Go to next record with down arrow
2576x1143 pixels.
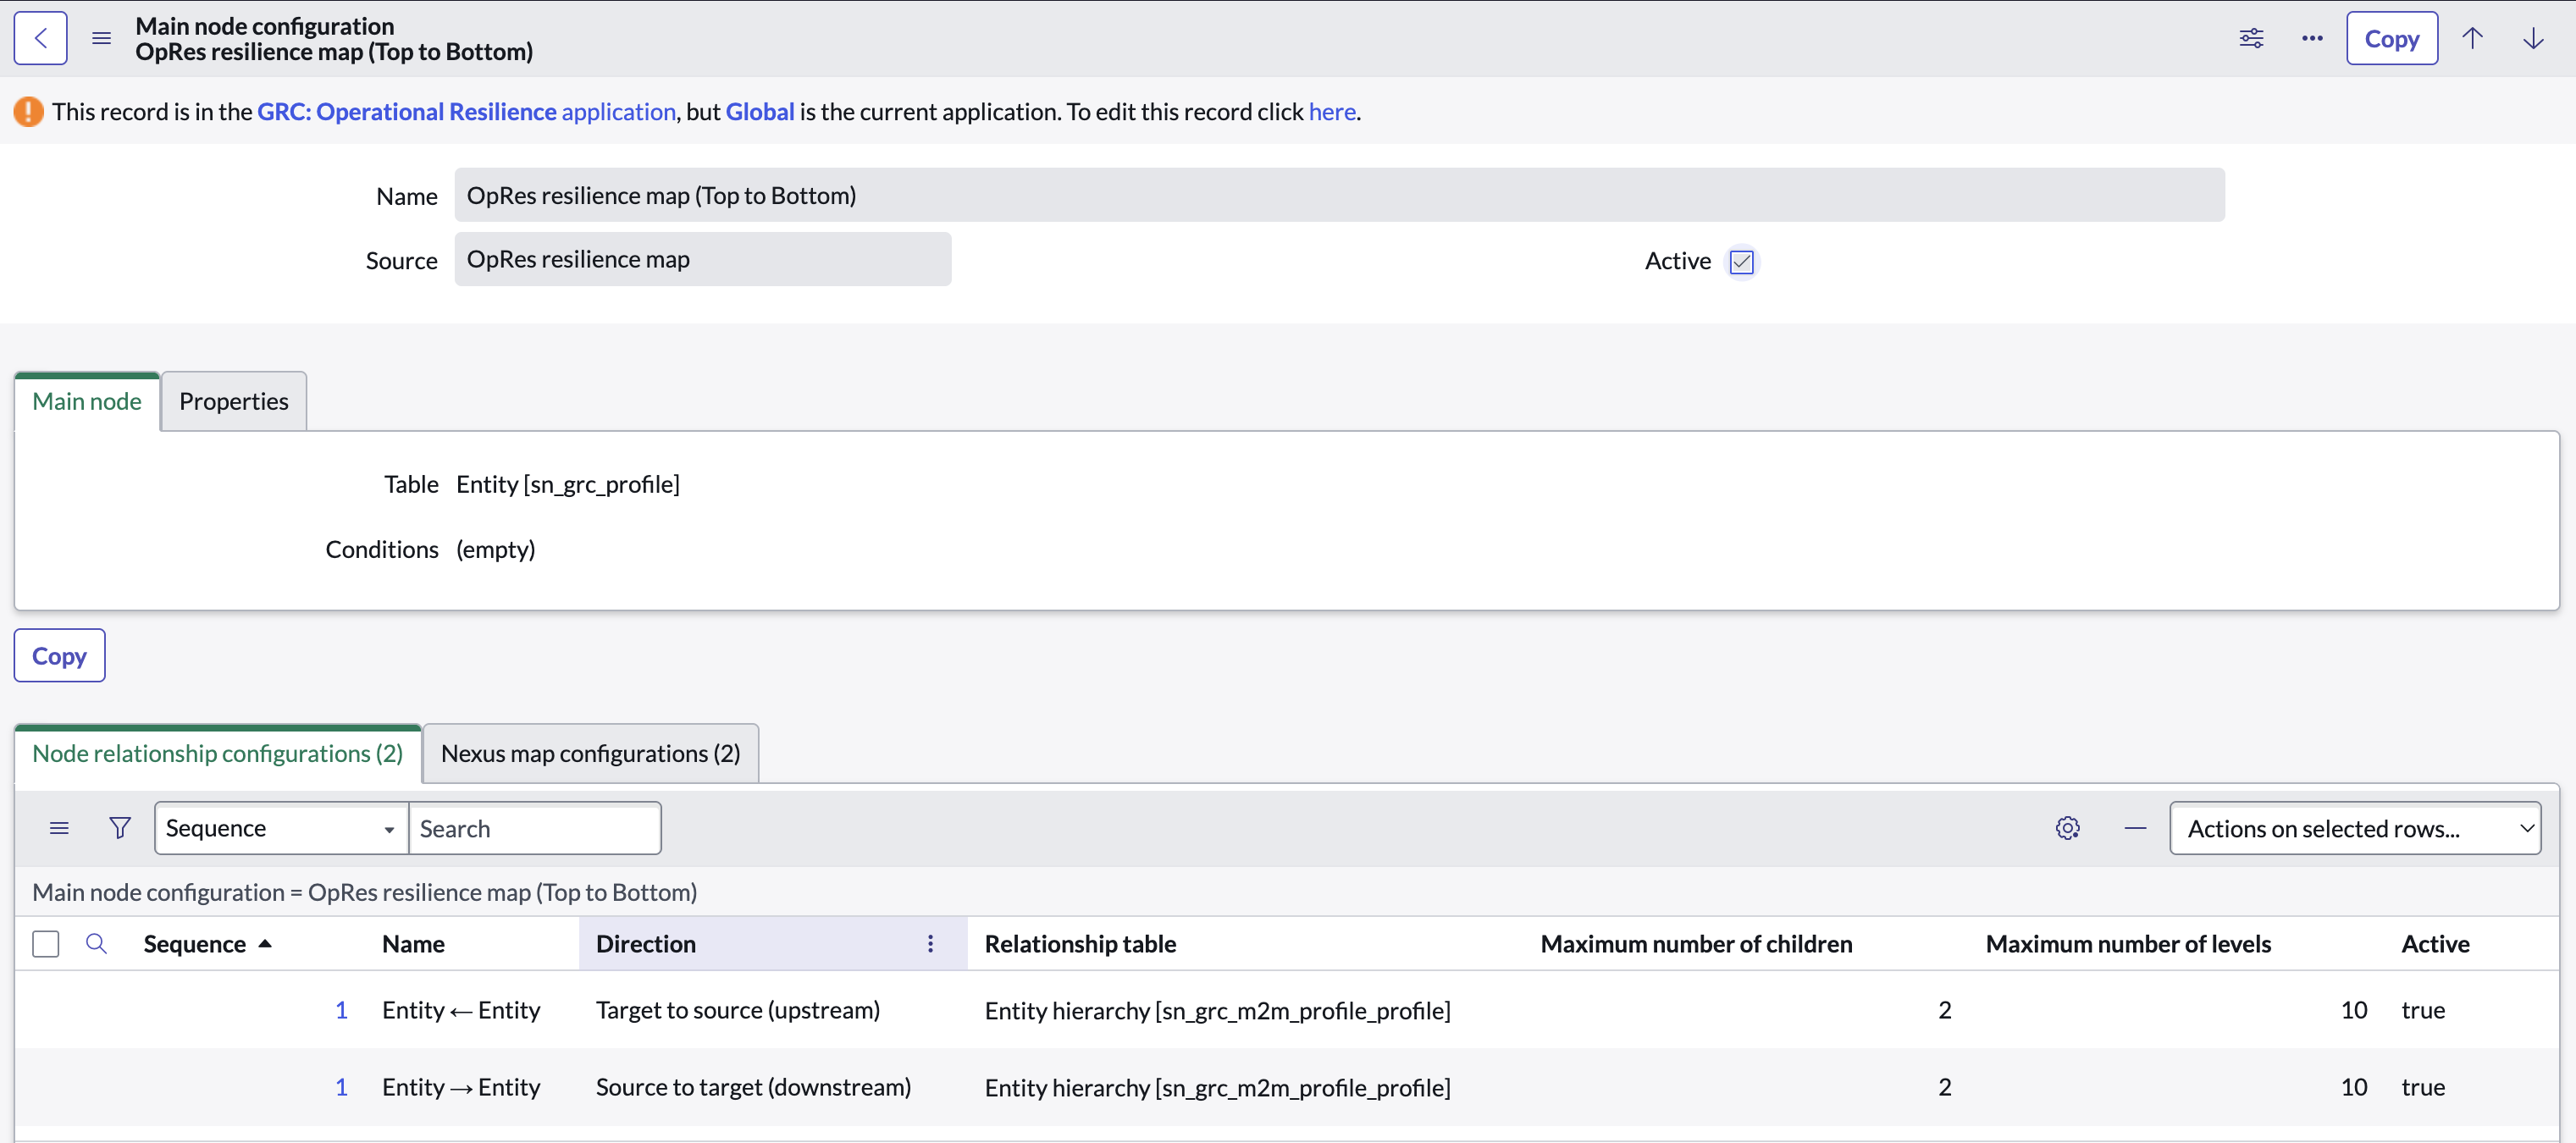(x=2533, y=38)
